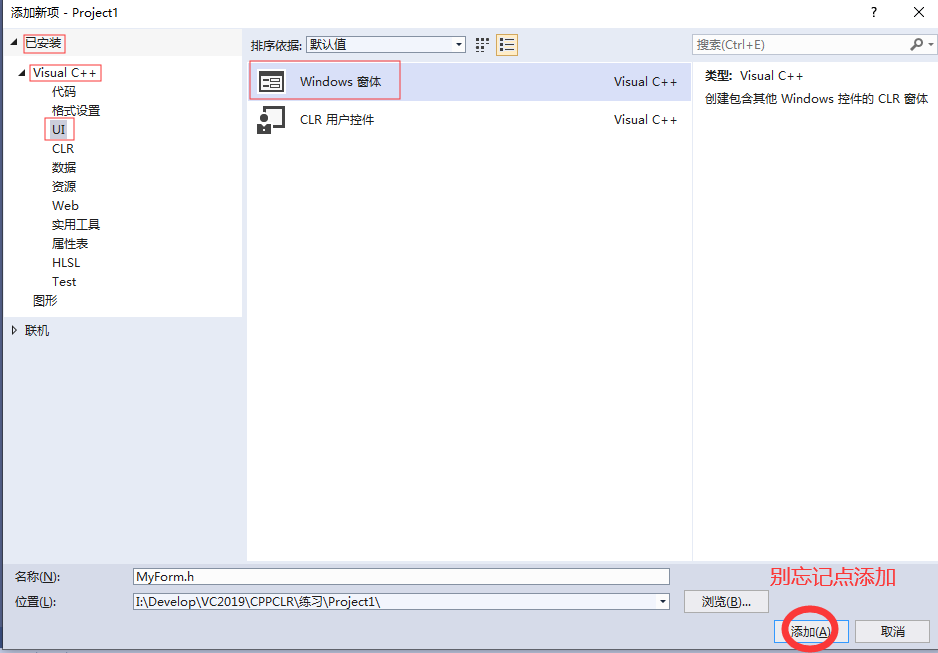938x653 pixels.
Task: Expand the 联机 section
Action: tap(14, 330)
